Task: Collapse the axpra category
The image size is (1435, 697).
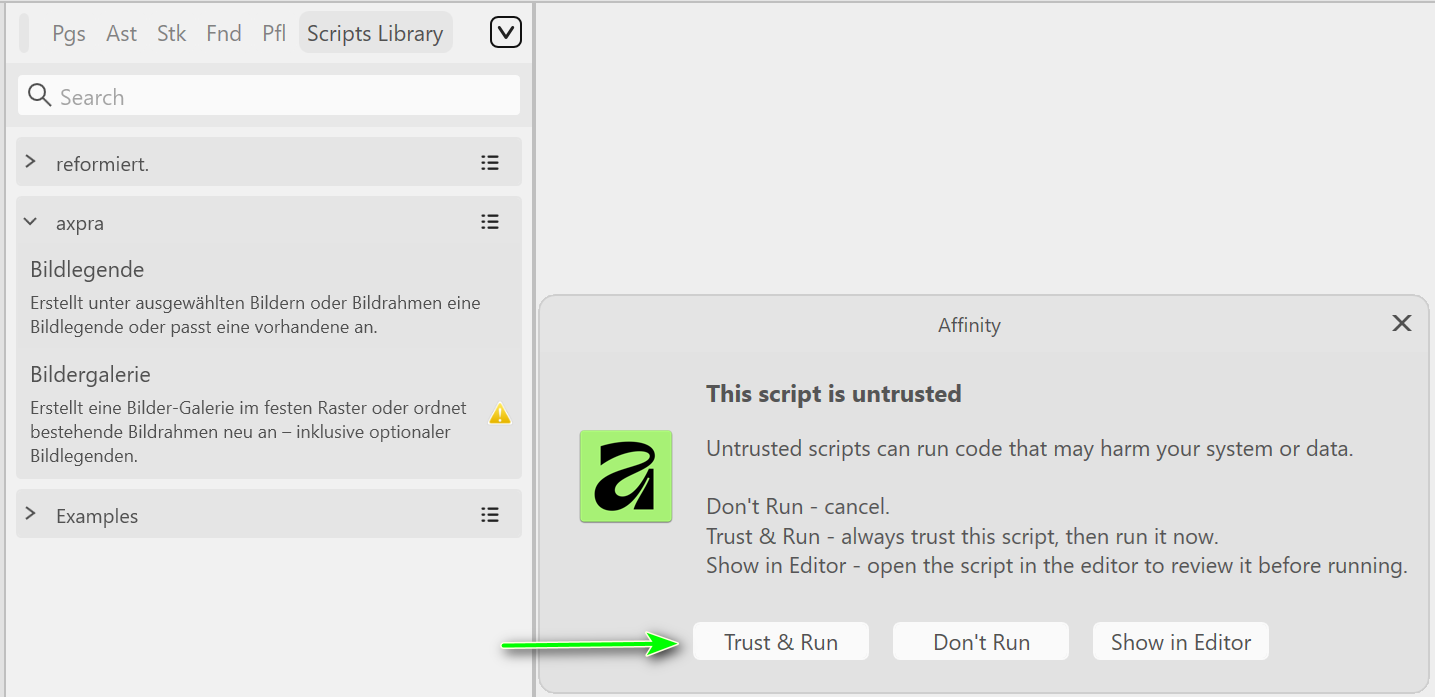Action: (30, 222)
